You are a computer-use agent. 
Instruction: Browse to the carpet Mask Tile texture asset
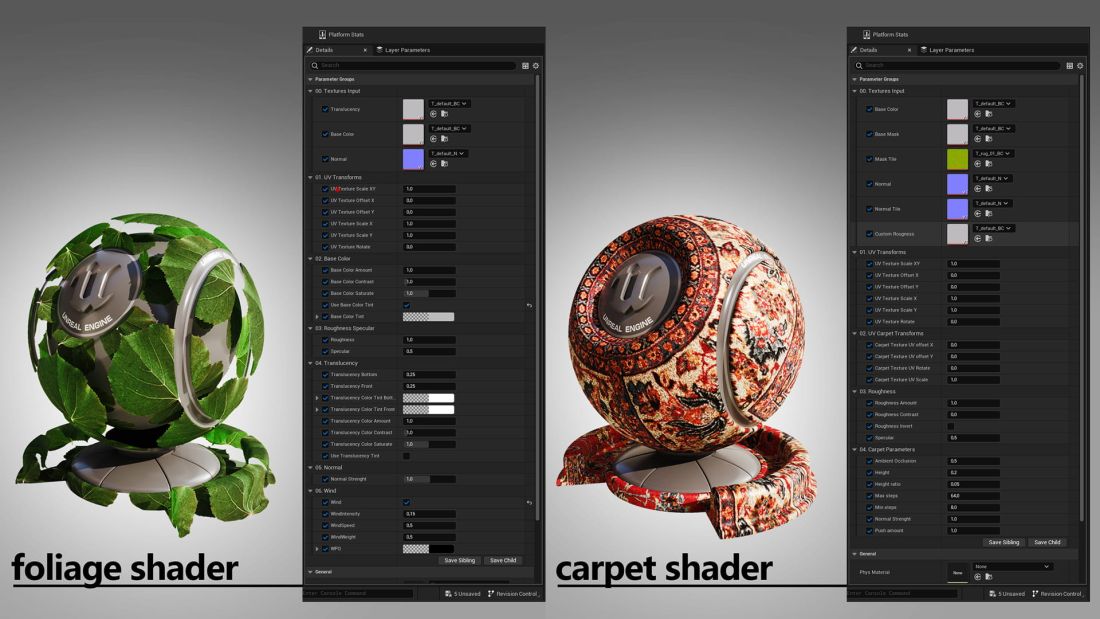point(988,164)
